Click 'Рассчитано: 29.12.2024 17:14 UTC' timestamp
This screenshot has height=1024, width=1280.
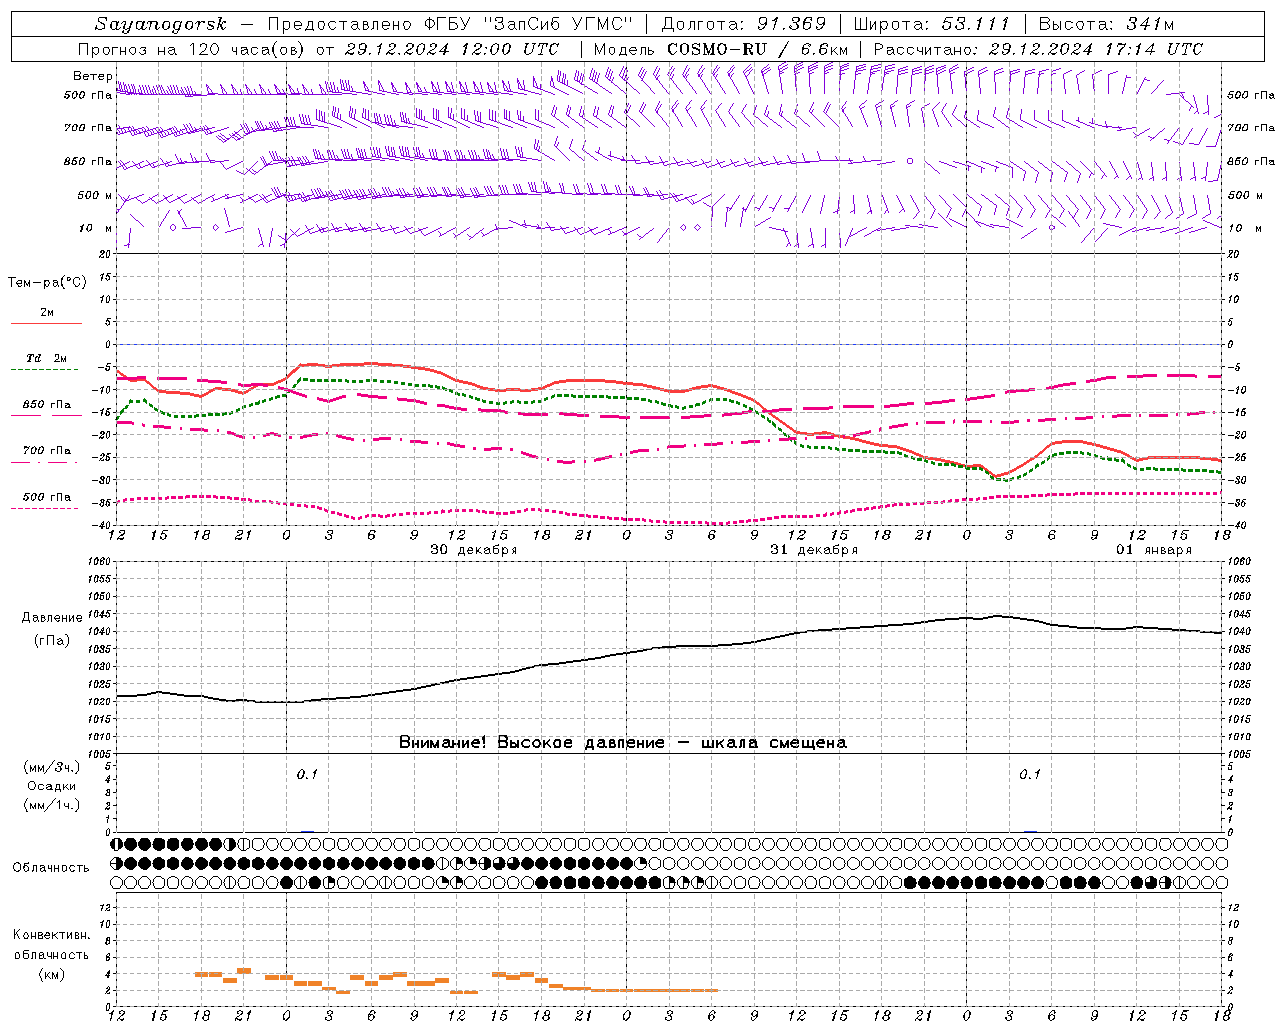coord(1038,49)
